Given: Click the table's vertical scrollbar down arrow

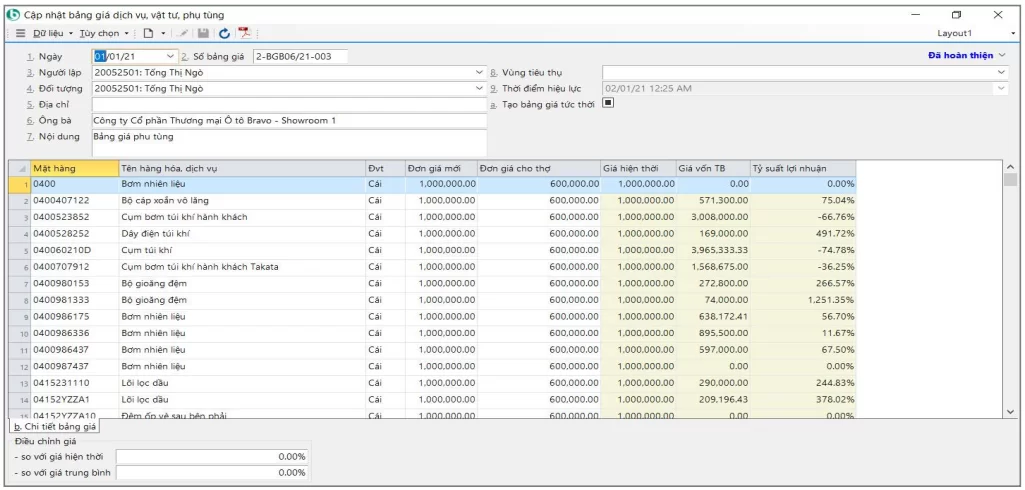Looking at the screenshot, I should [1009, 411].
